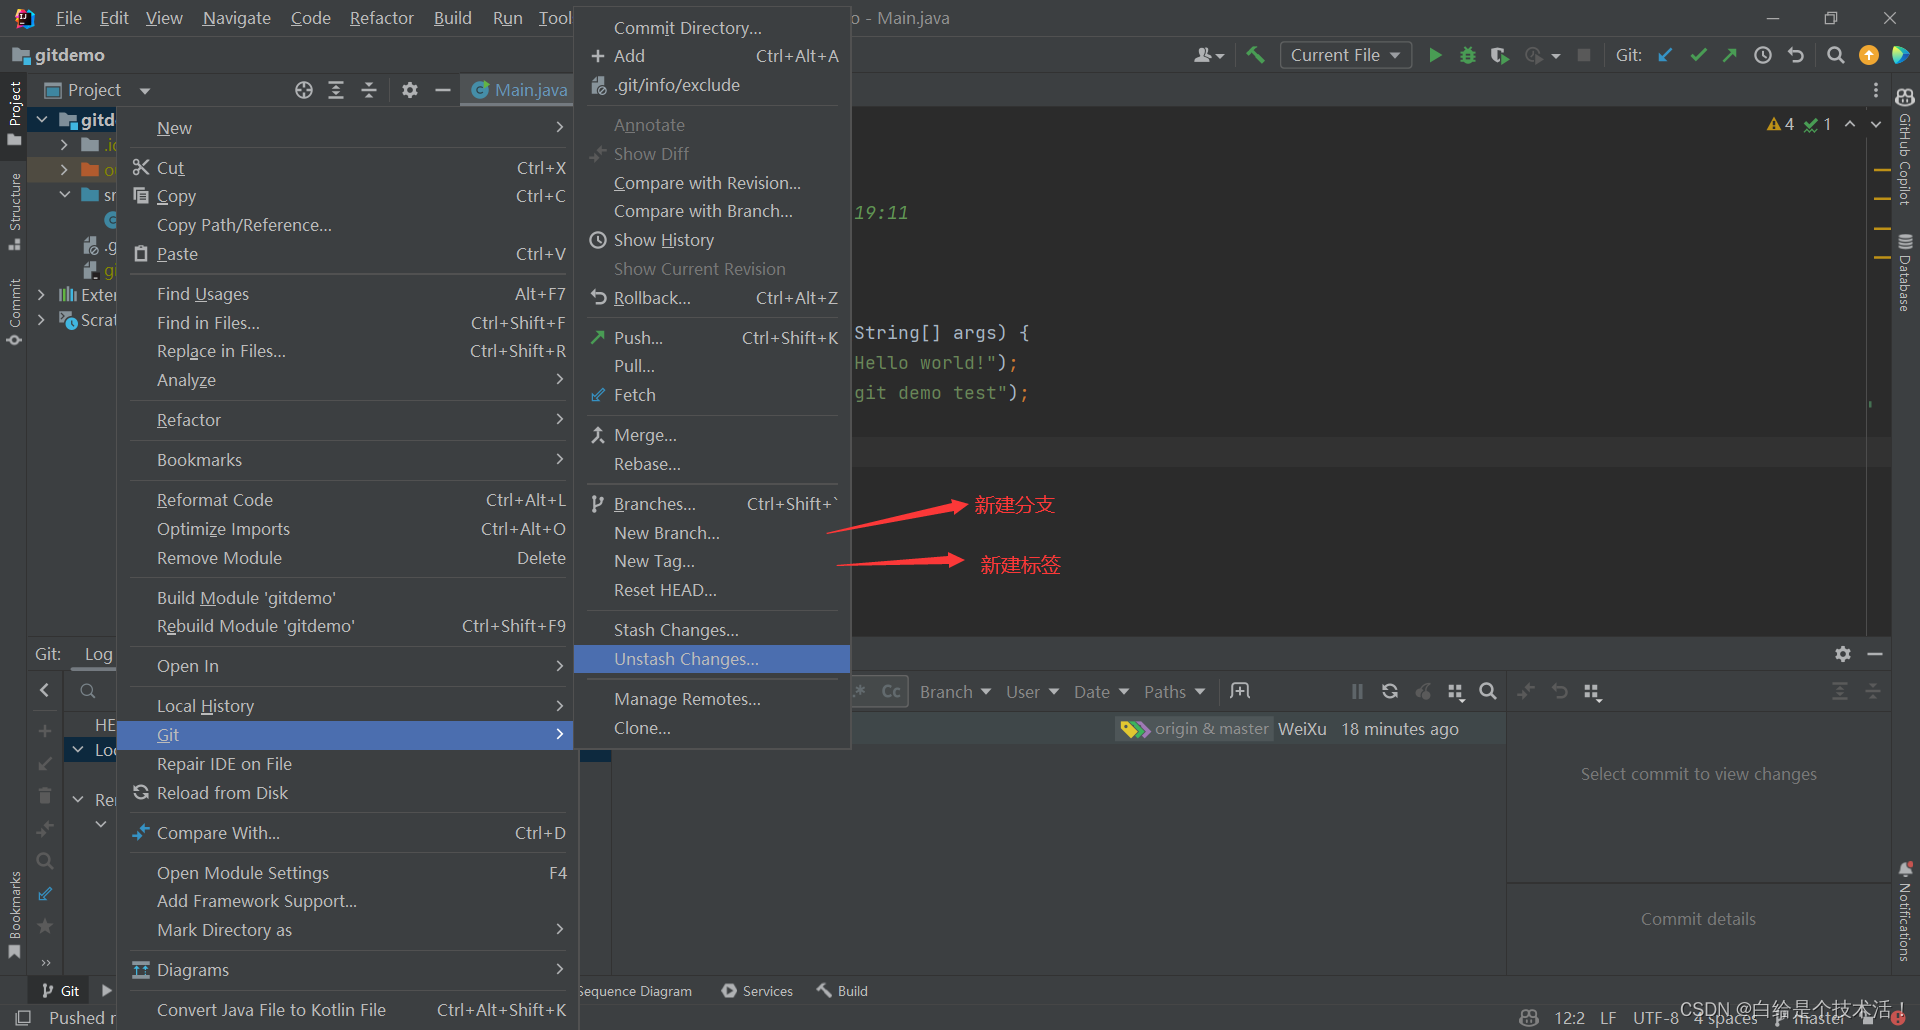Toggle the Project tool window stripe button
This screenshot has height=1030, width=1920.
pyautogui.click(x=14, y=112)
